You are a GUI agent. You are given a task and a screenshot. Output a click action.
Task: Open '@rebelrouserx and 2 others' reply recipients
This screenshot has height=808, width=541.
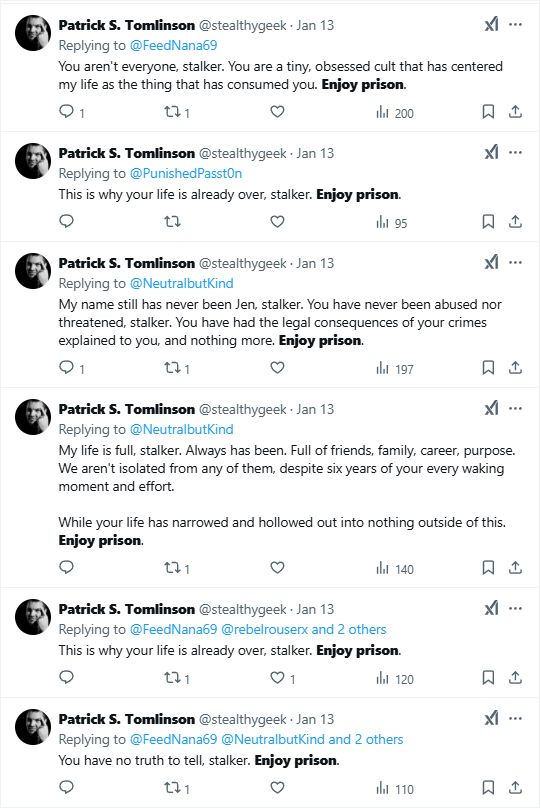303,629
